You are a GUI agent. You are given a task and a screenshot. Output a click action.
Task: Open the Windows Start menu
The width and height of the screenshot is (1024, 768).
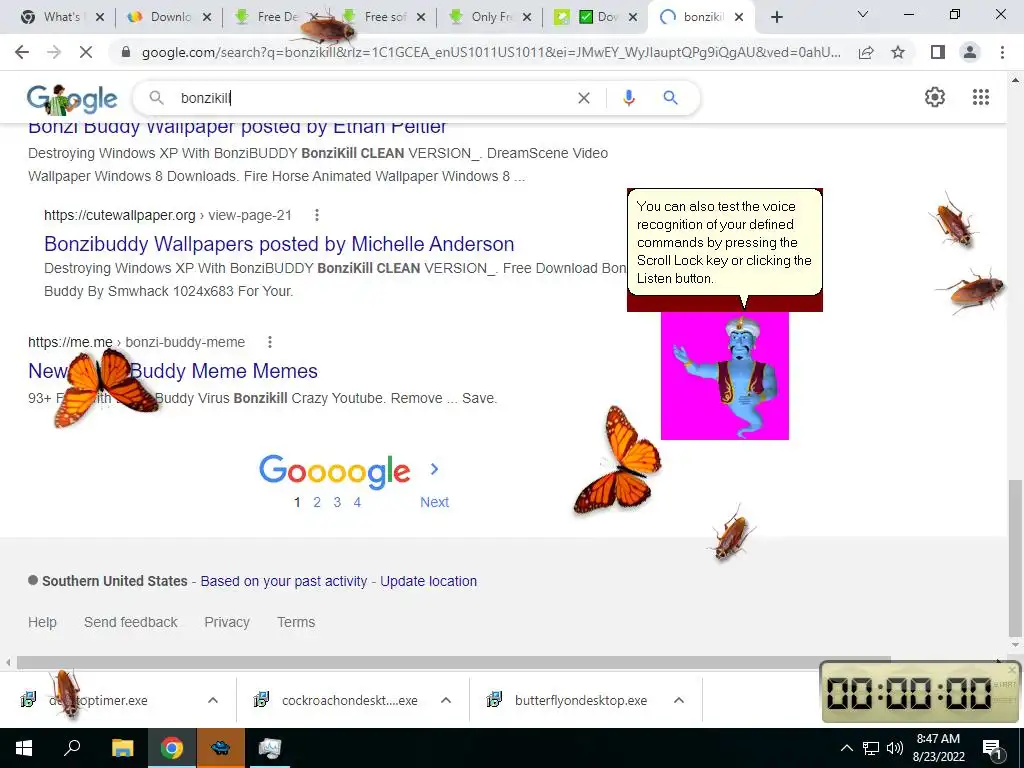24,748
